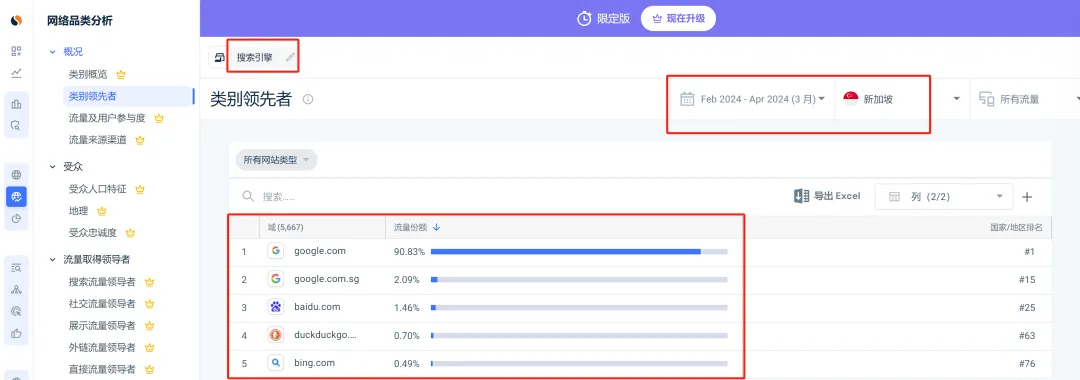Image resolution: width=1080 pixels, height=380 pixels.
Task: Click the bar chart icon in sidebar
Action: pyautogui.click(x=17, y=105)
